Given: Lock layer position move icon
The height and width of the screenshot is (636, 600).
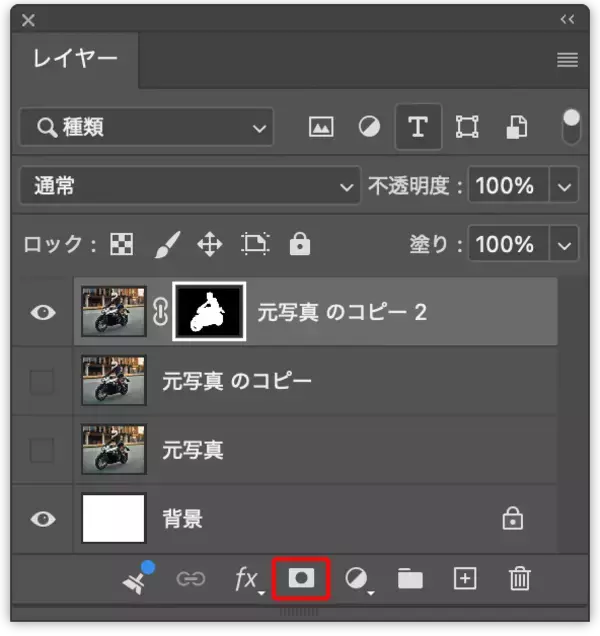Looking at the screenshot, I should coord(210,244).
